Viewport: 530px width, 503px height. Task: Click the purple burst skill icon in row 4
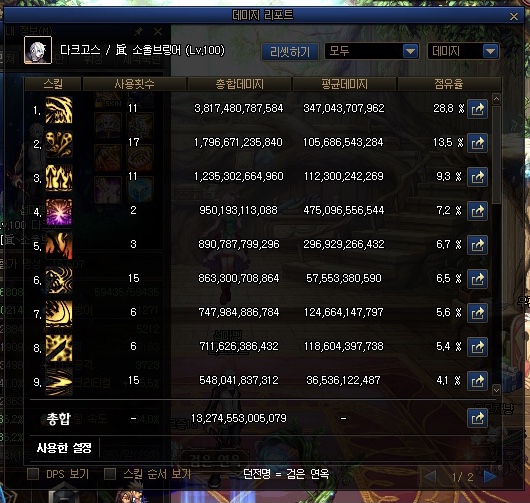[59, 212]
